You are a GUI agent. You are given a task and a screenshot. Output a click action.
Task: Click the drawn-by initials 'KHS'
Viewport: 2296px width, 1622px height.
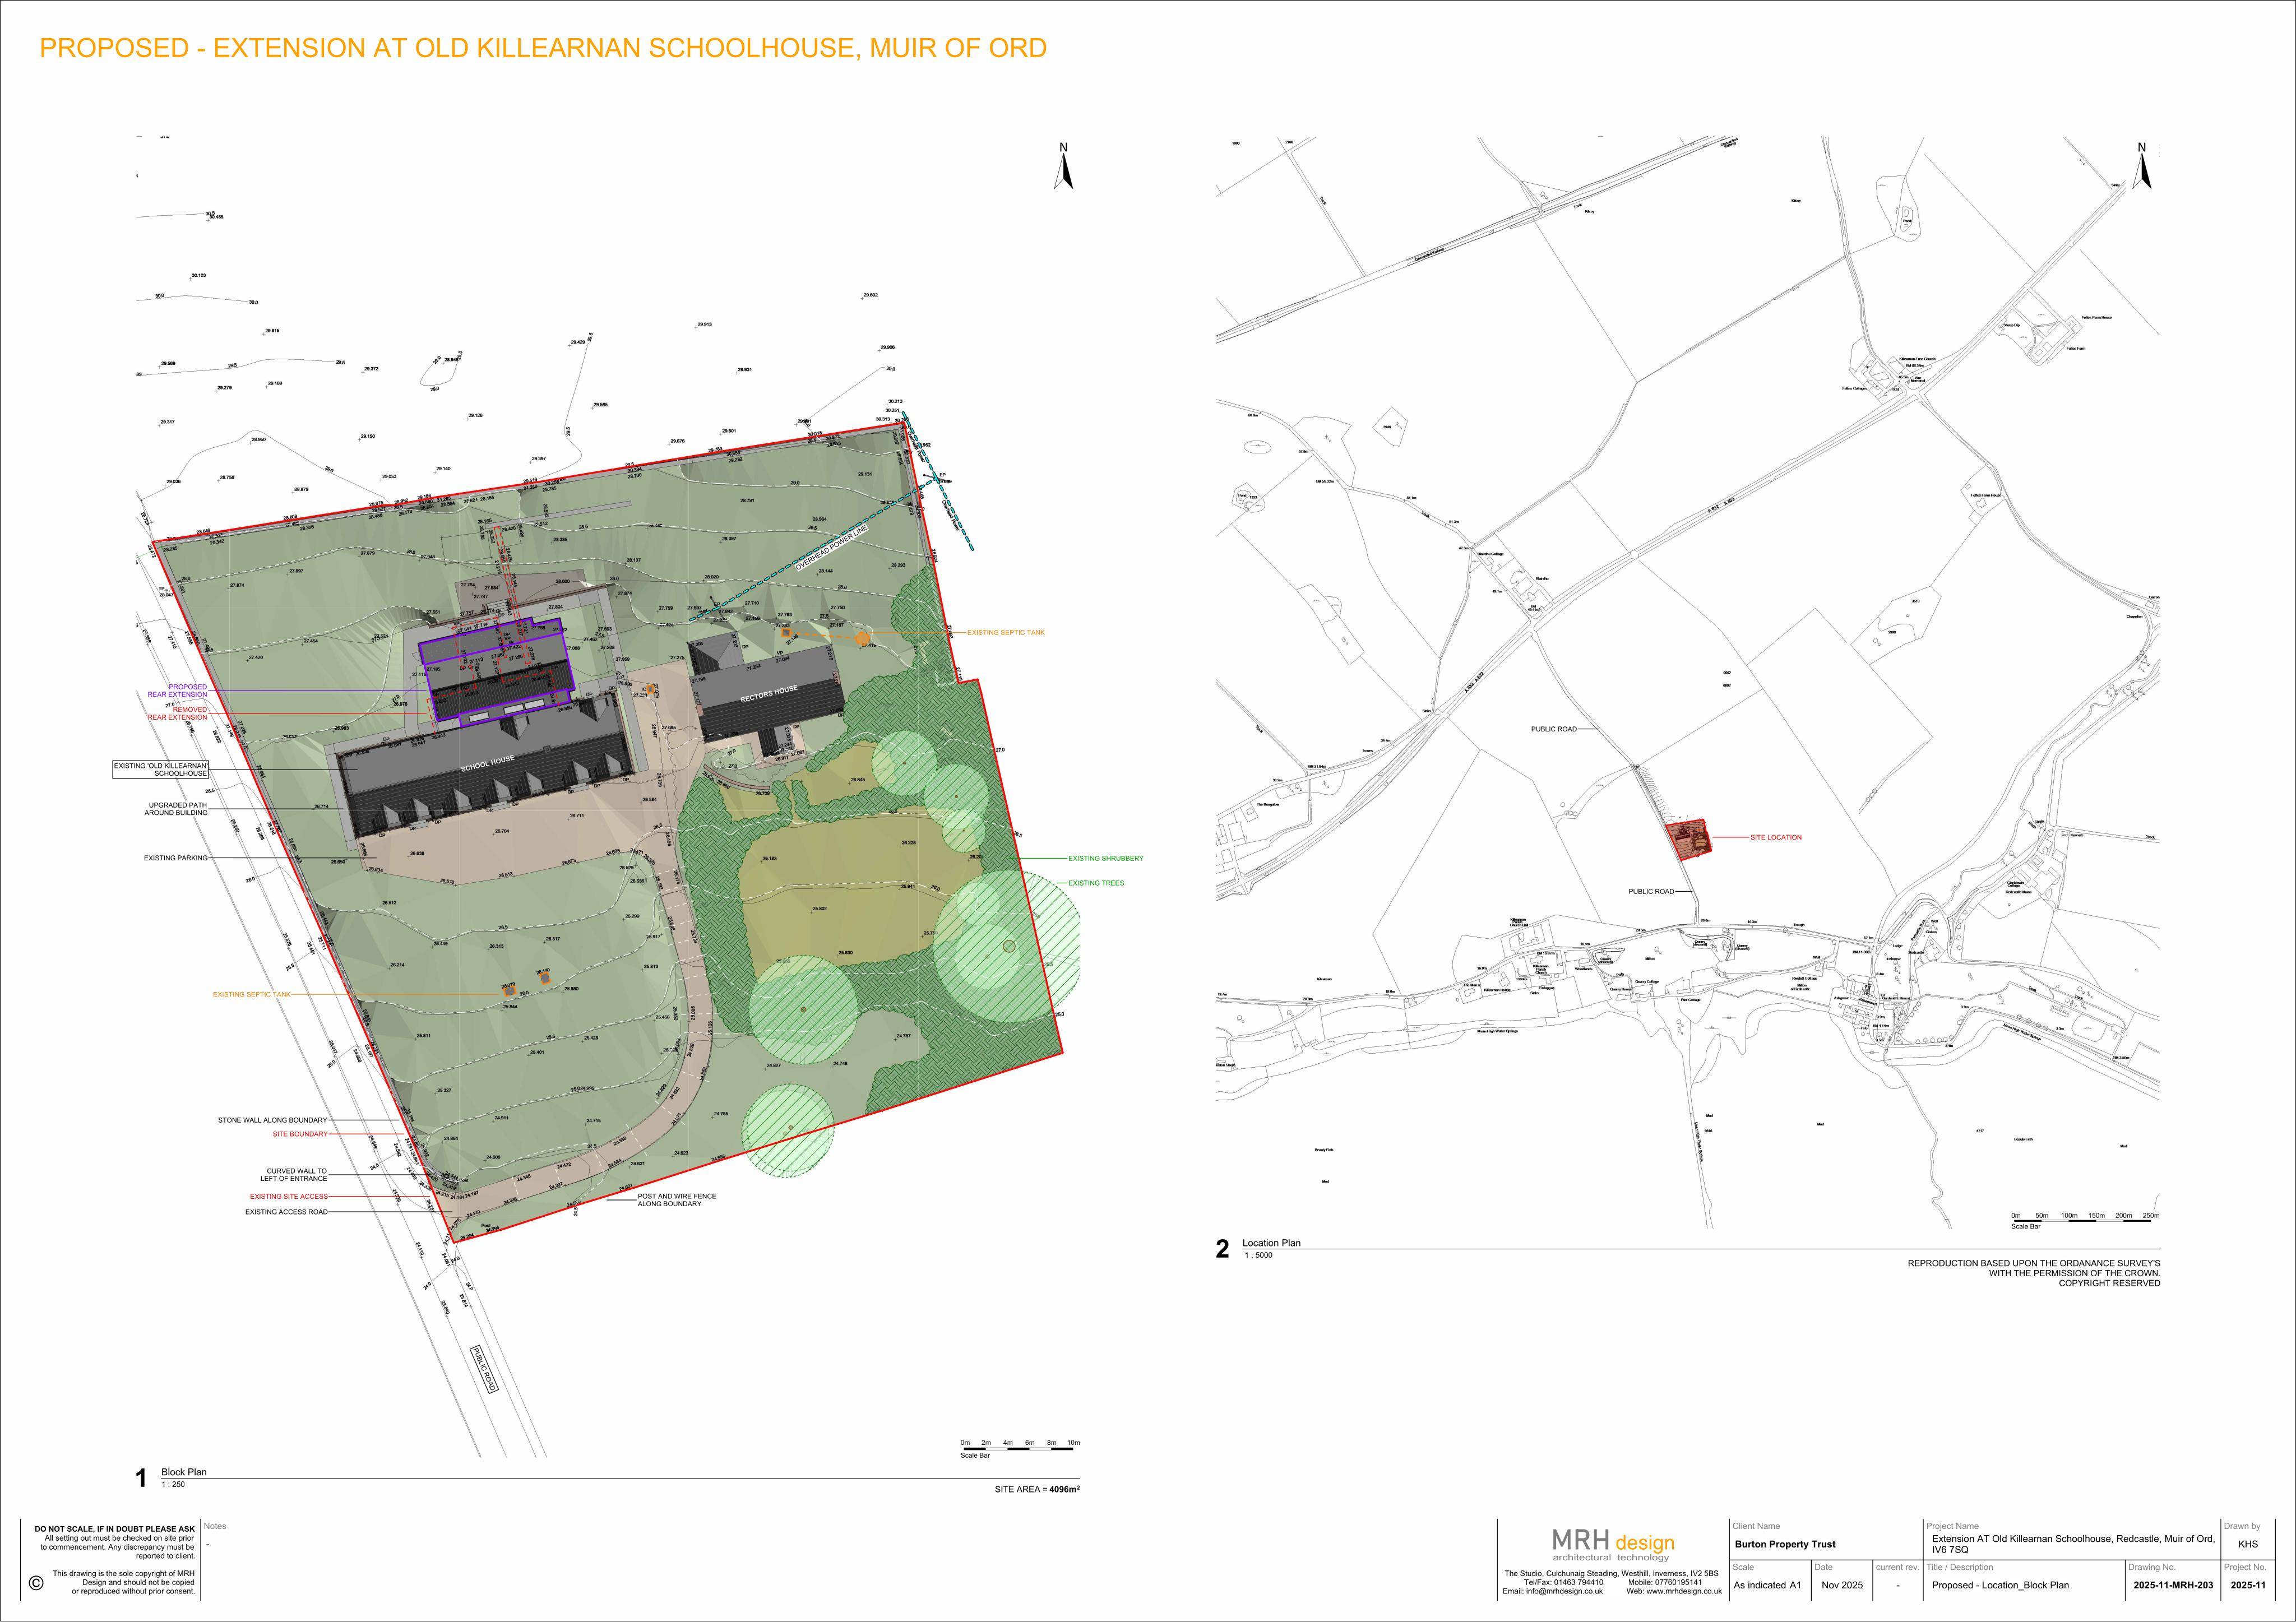click(x=2248, y=1544)
